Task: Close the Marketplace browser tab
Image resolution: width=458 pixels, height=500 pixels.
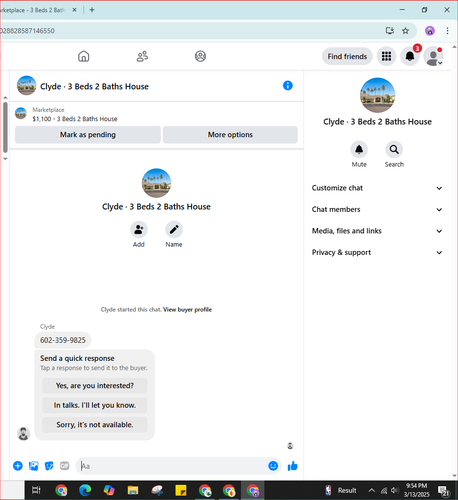Action: coord(74,10)
